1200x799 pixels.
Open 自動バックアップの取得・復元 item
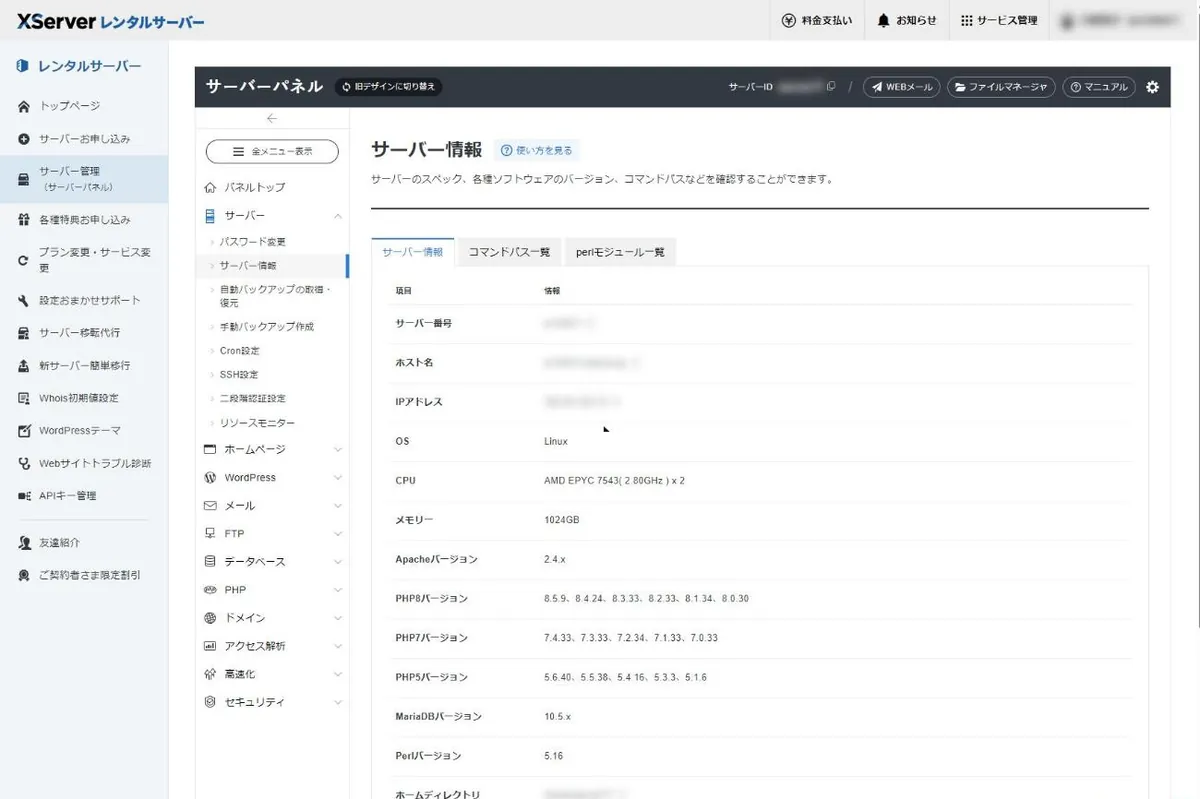[x=275, y=296]
